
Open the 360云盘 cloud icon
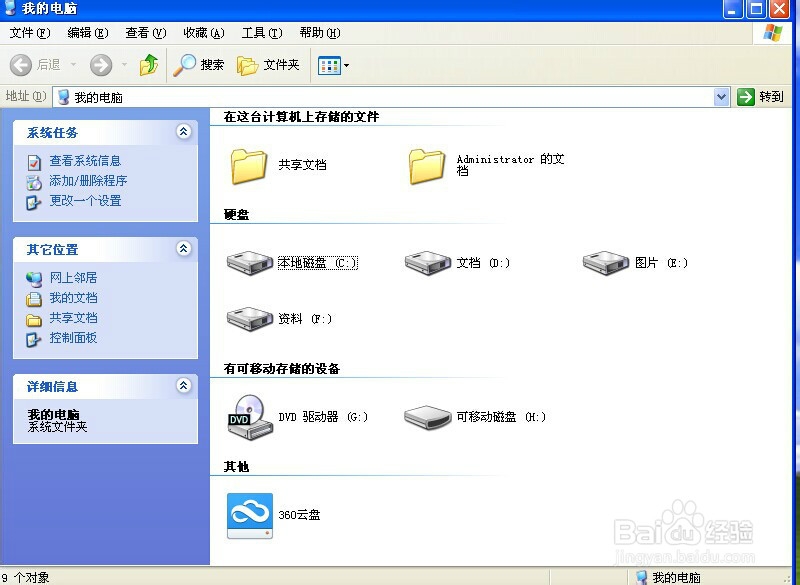pos(249,516)
